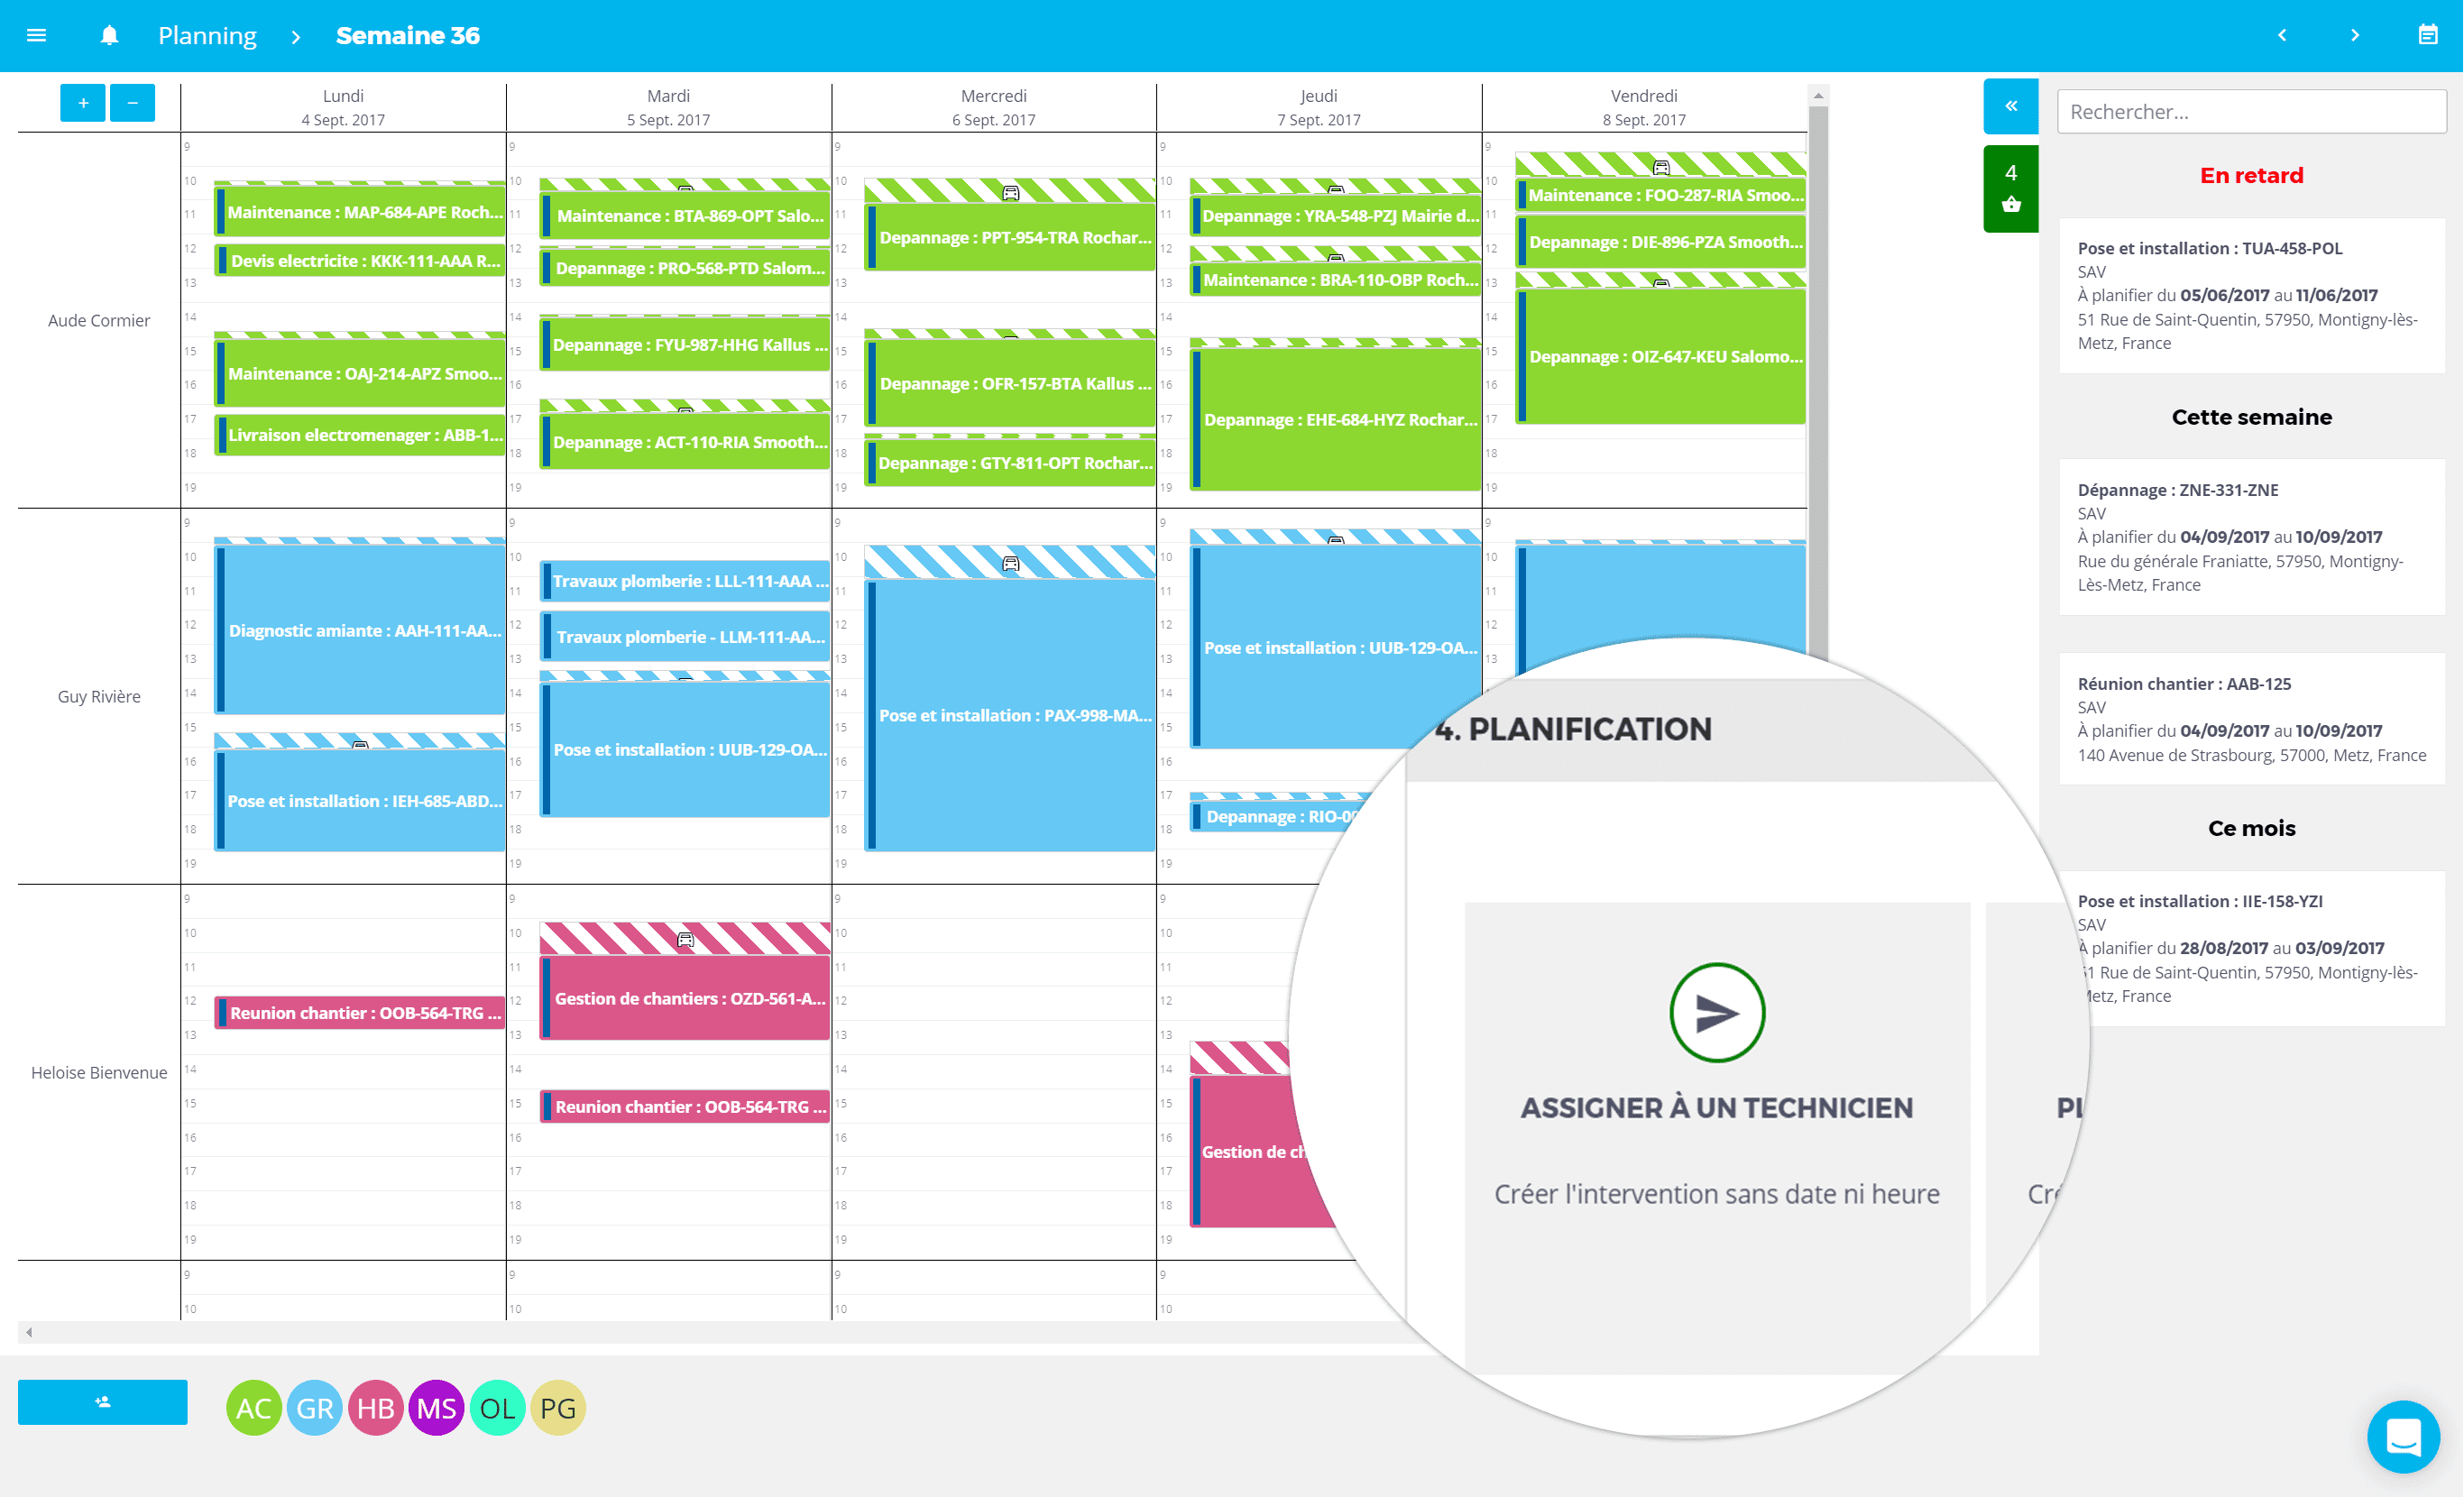Navigate to previous week using left arrow
The height and width of the screenshot is (1497, 2464).
pyautogui.click(x=2283, y=35)
